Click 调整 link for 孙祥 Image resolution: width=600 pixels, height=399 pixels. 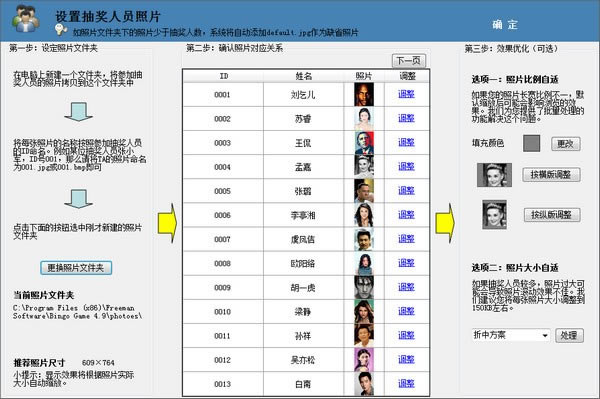coord(406,335)
